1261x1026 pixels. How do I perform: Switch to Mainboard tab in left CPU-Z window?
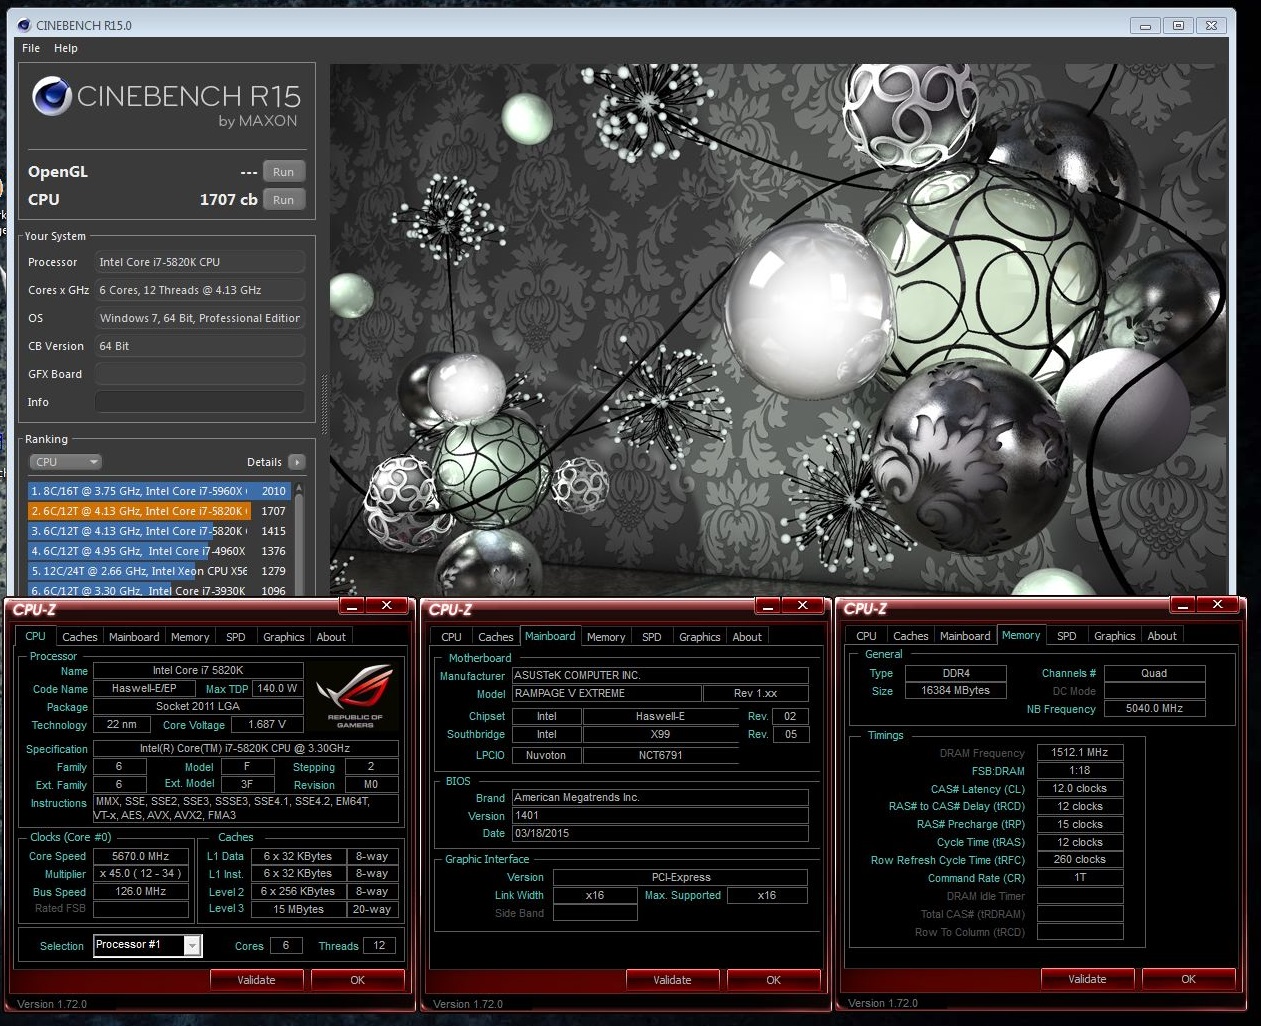(134, 637)
